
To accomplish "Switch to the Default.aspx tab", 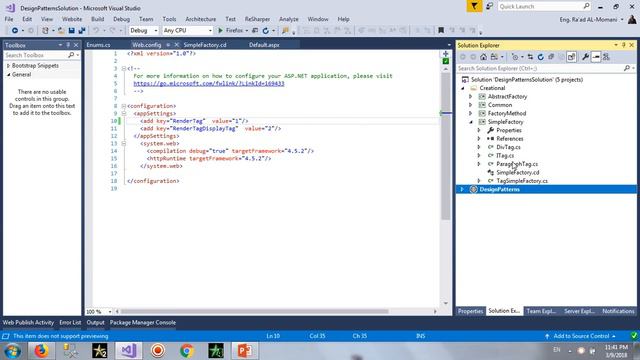I will tap(264, 45).
